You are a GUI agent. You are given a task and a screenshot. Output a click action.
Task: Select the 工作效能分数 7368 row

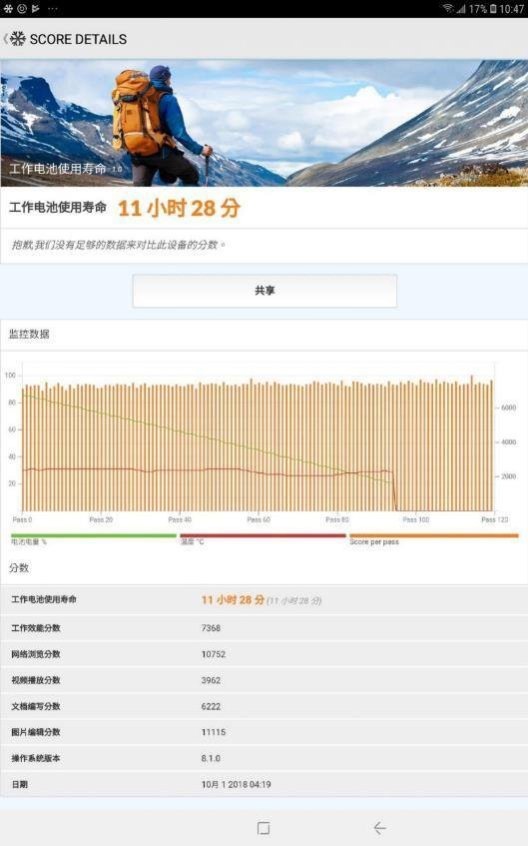[264, 627]
